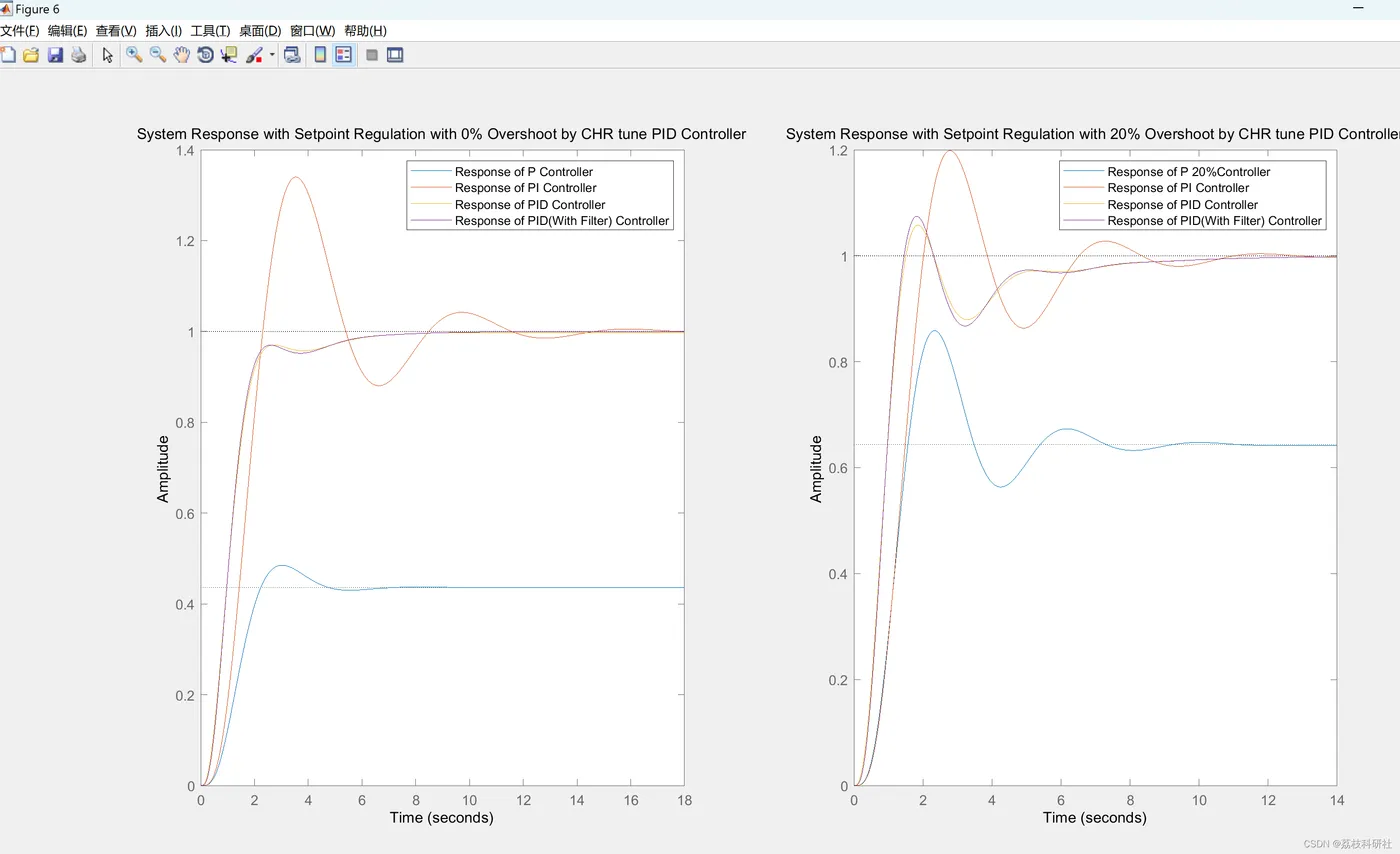This screenshot has width=1400, height=854.
Task: Click the left plot's 'Time (seconds)' label
Action: click(x=442, y=818)
